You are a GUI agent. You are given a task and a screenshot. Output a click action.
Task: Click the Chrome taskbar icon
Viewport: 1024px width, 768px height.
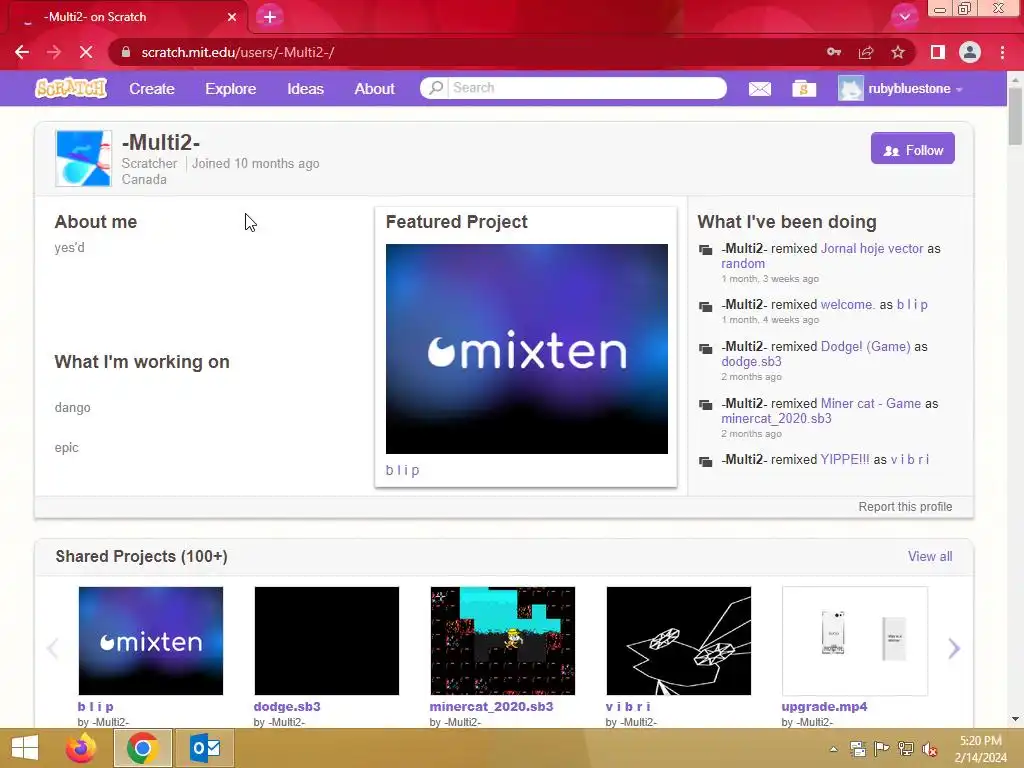click(x=143, y=748)
